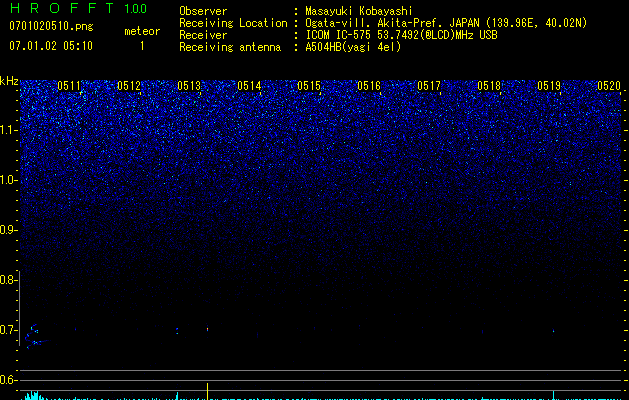Click antenna text A504HB(yagi 4el)
Viewport: 629px width, 400px height.
point(353,47)
